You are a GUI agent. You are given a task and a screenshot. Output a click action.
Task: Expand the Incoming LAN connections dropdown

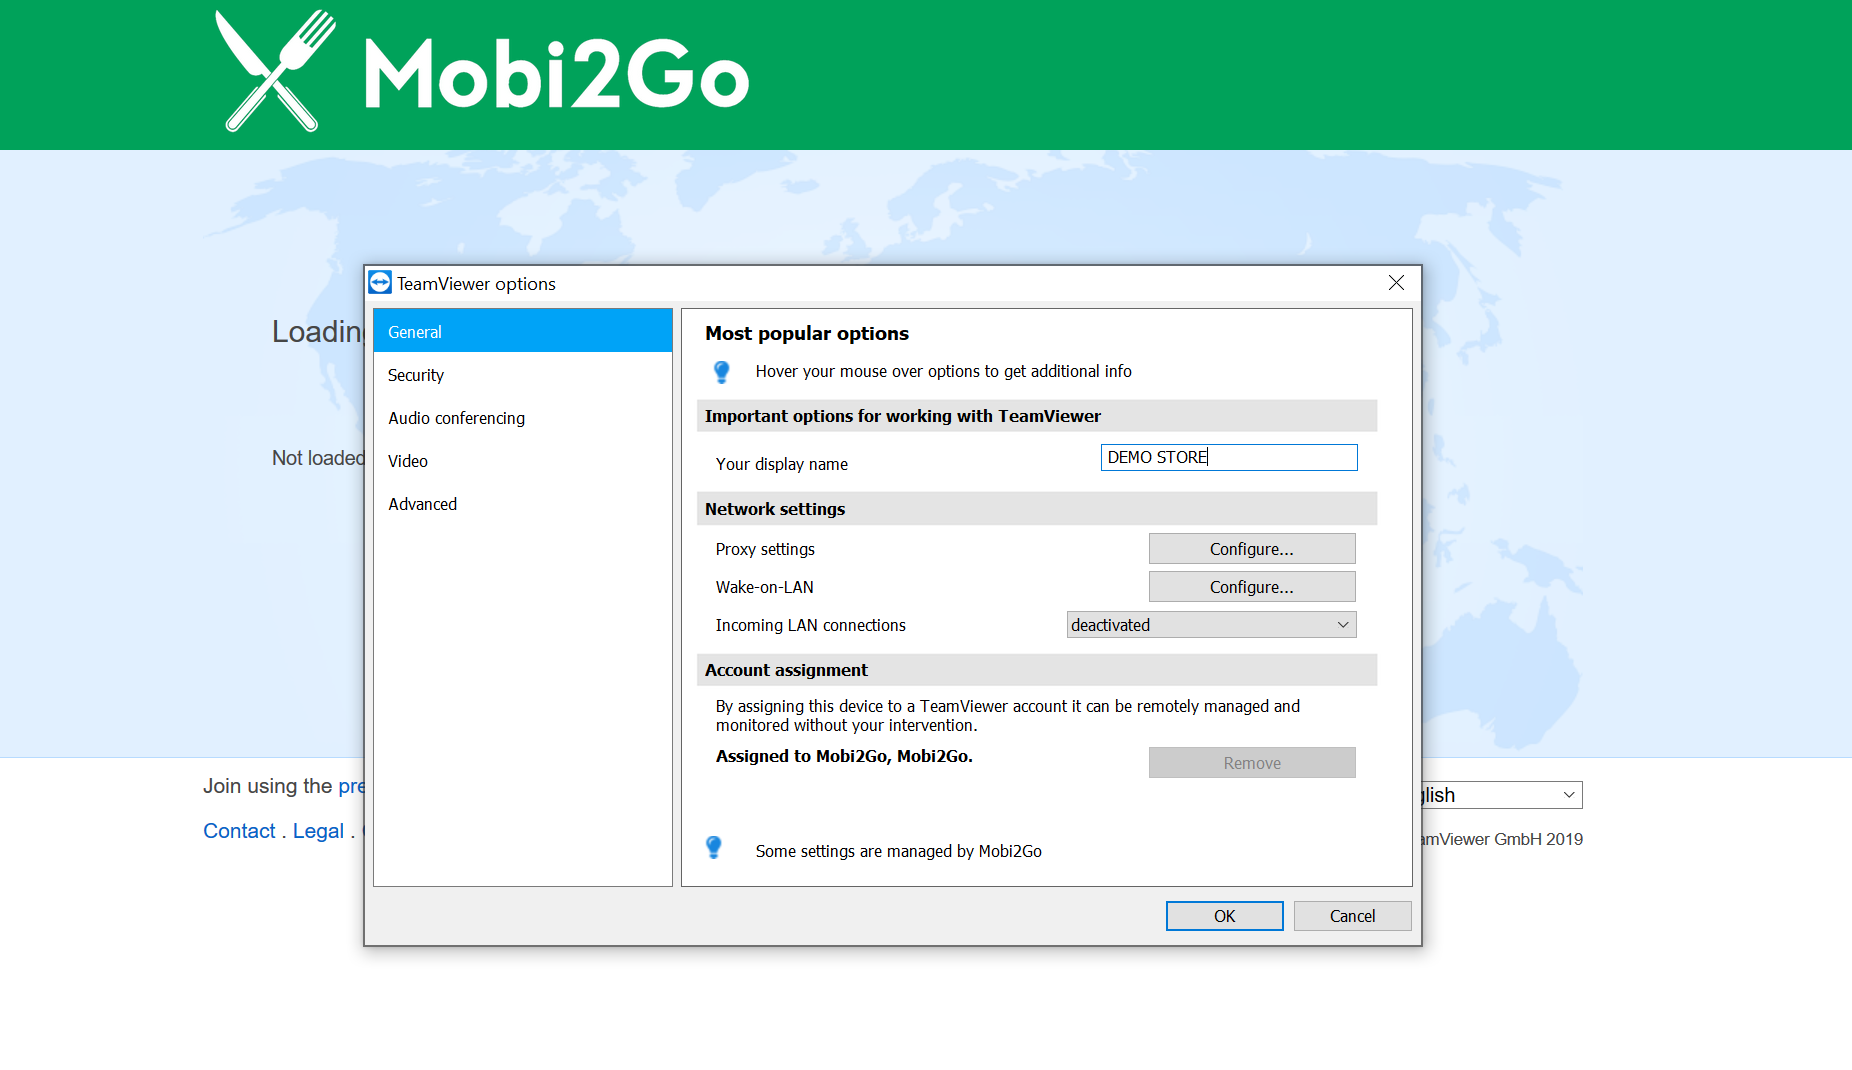[x=1211, y=625]
